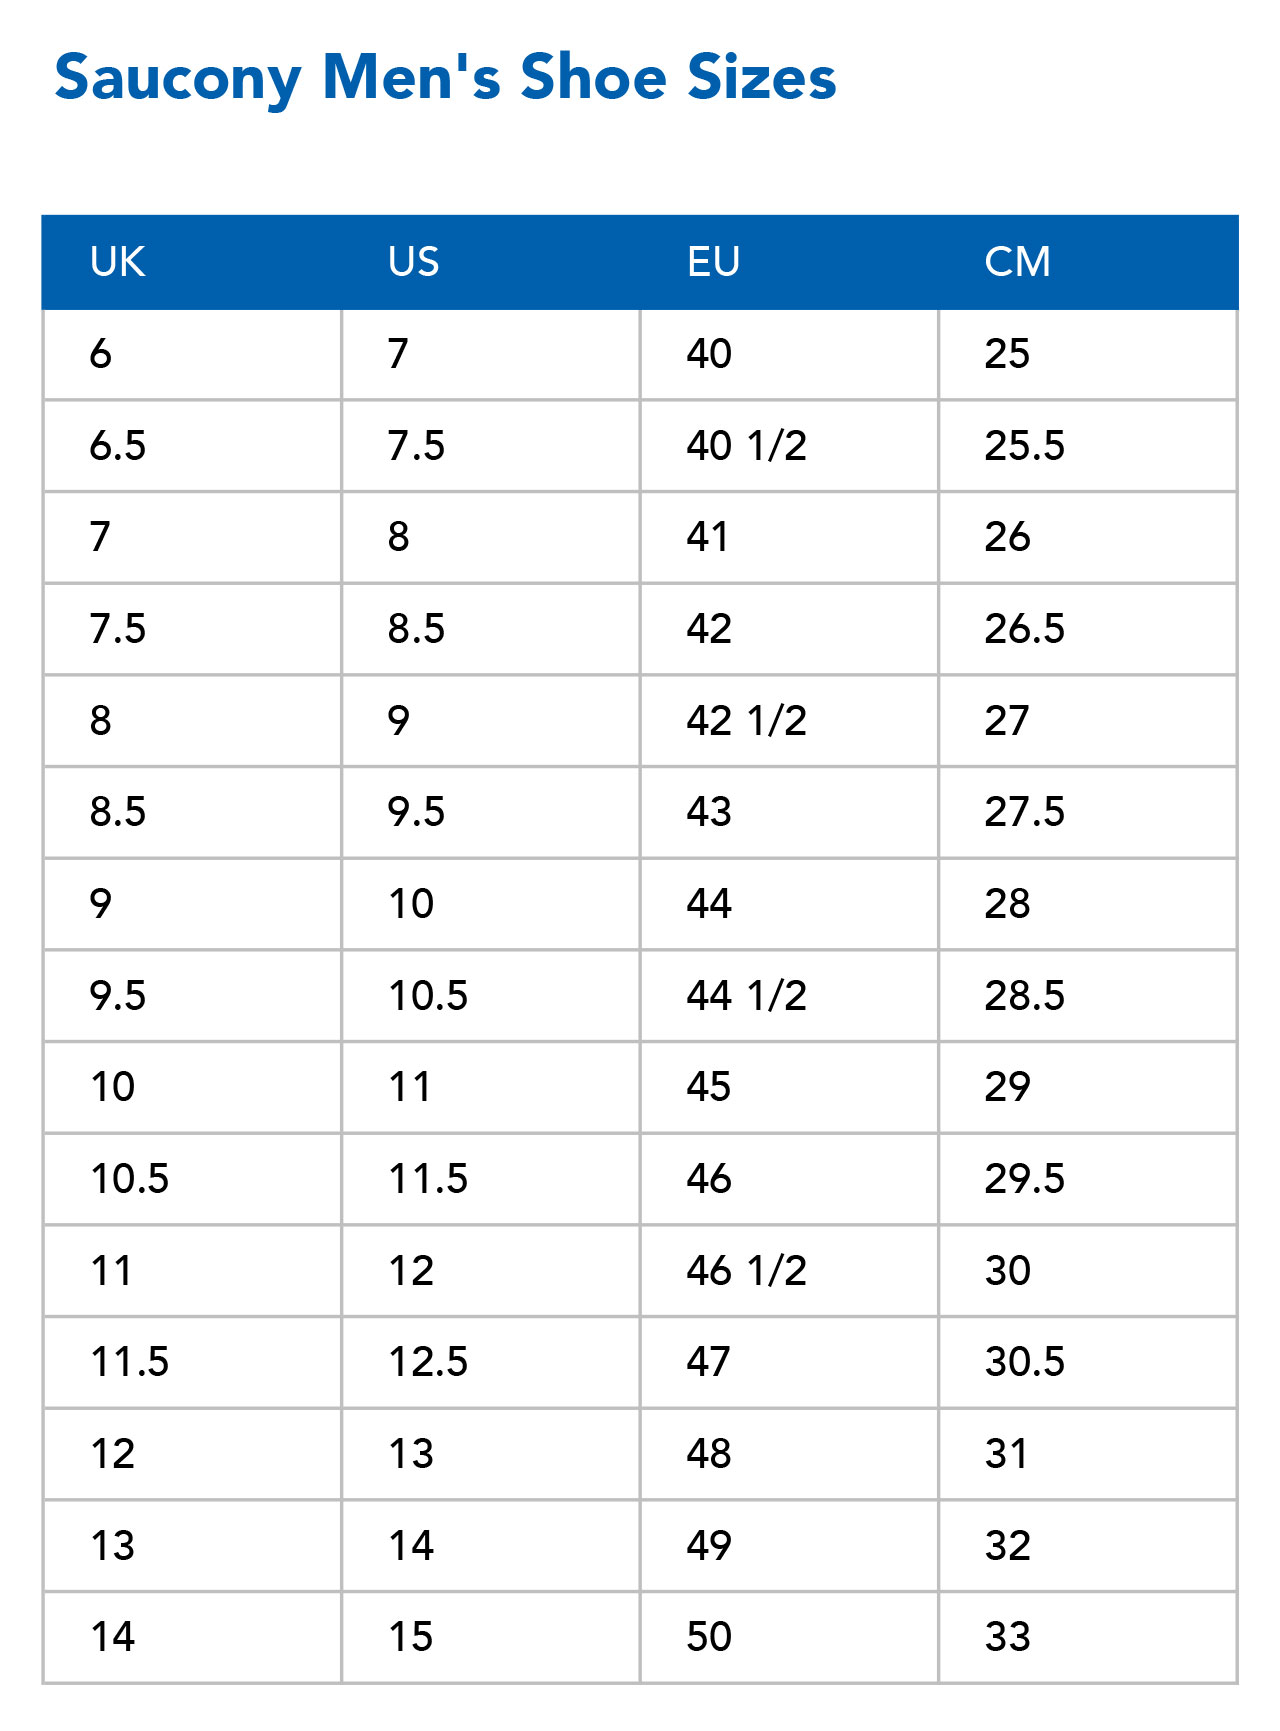Select the US size 12.5 cell
Viewport: 1280px width, 1731px height.
coord(491,1362)
